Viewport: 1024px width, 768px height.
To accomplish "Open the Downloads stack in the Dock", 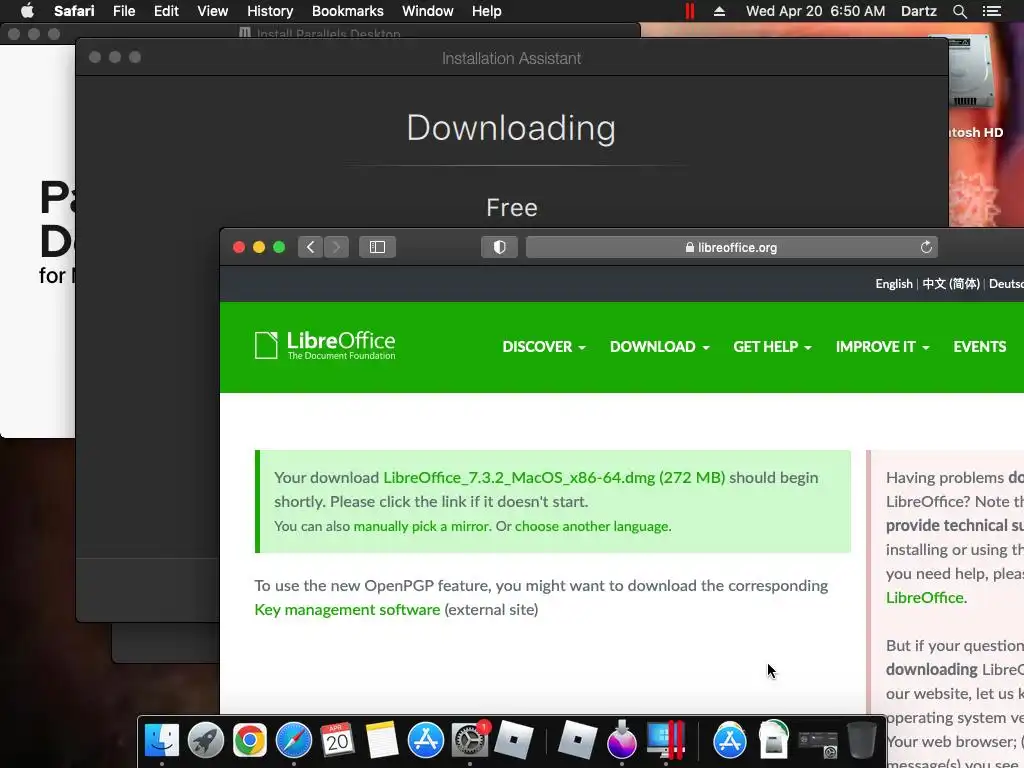I will (x=773, y=741).
